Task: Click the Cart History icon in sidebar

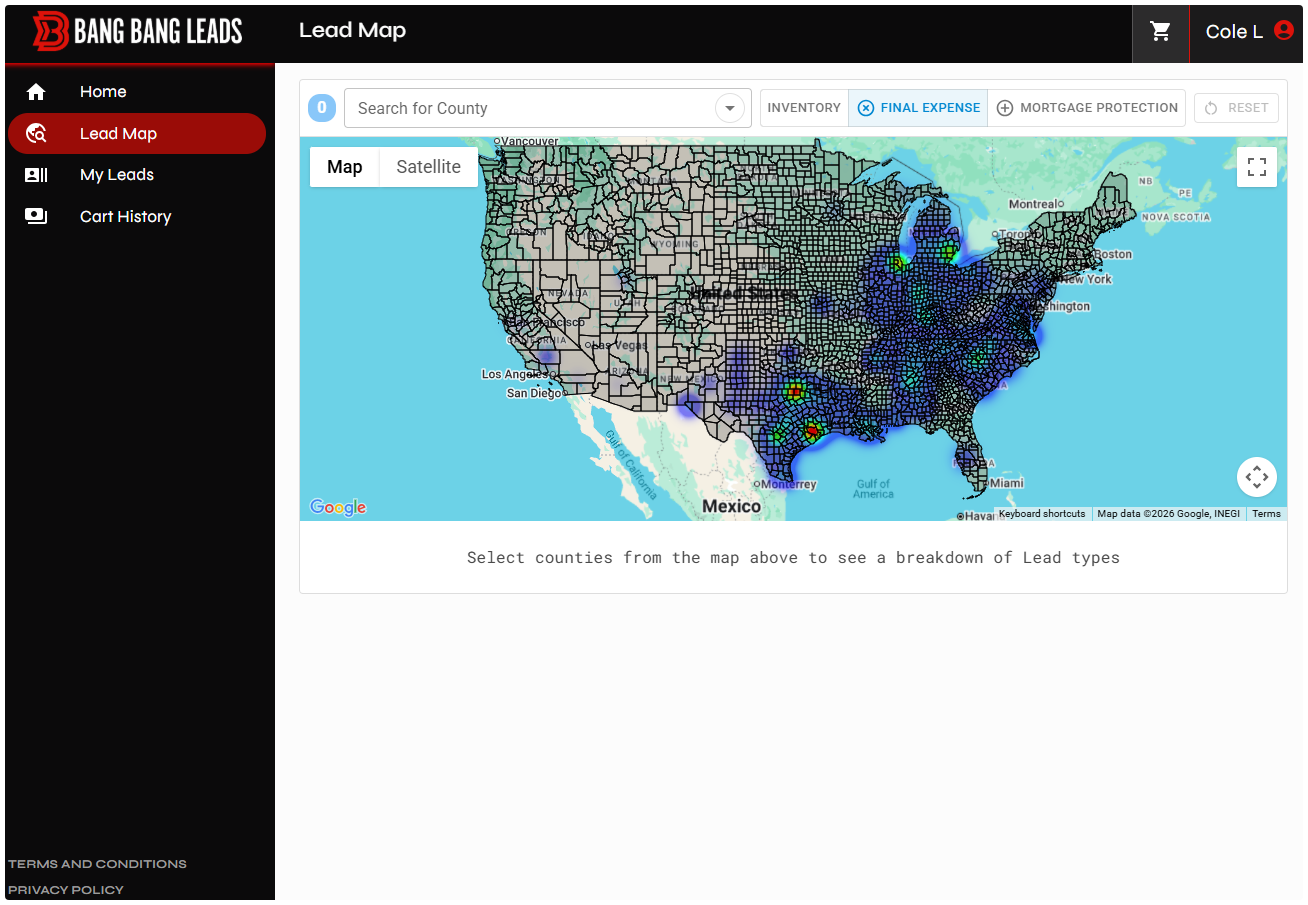Action: (36, 216)
